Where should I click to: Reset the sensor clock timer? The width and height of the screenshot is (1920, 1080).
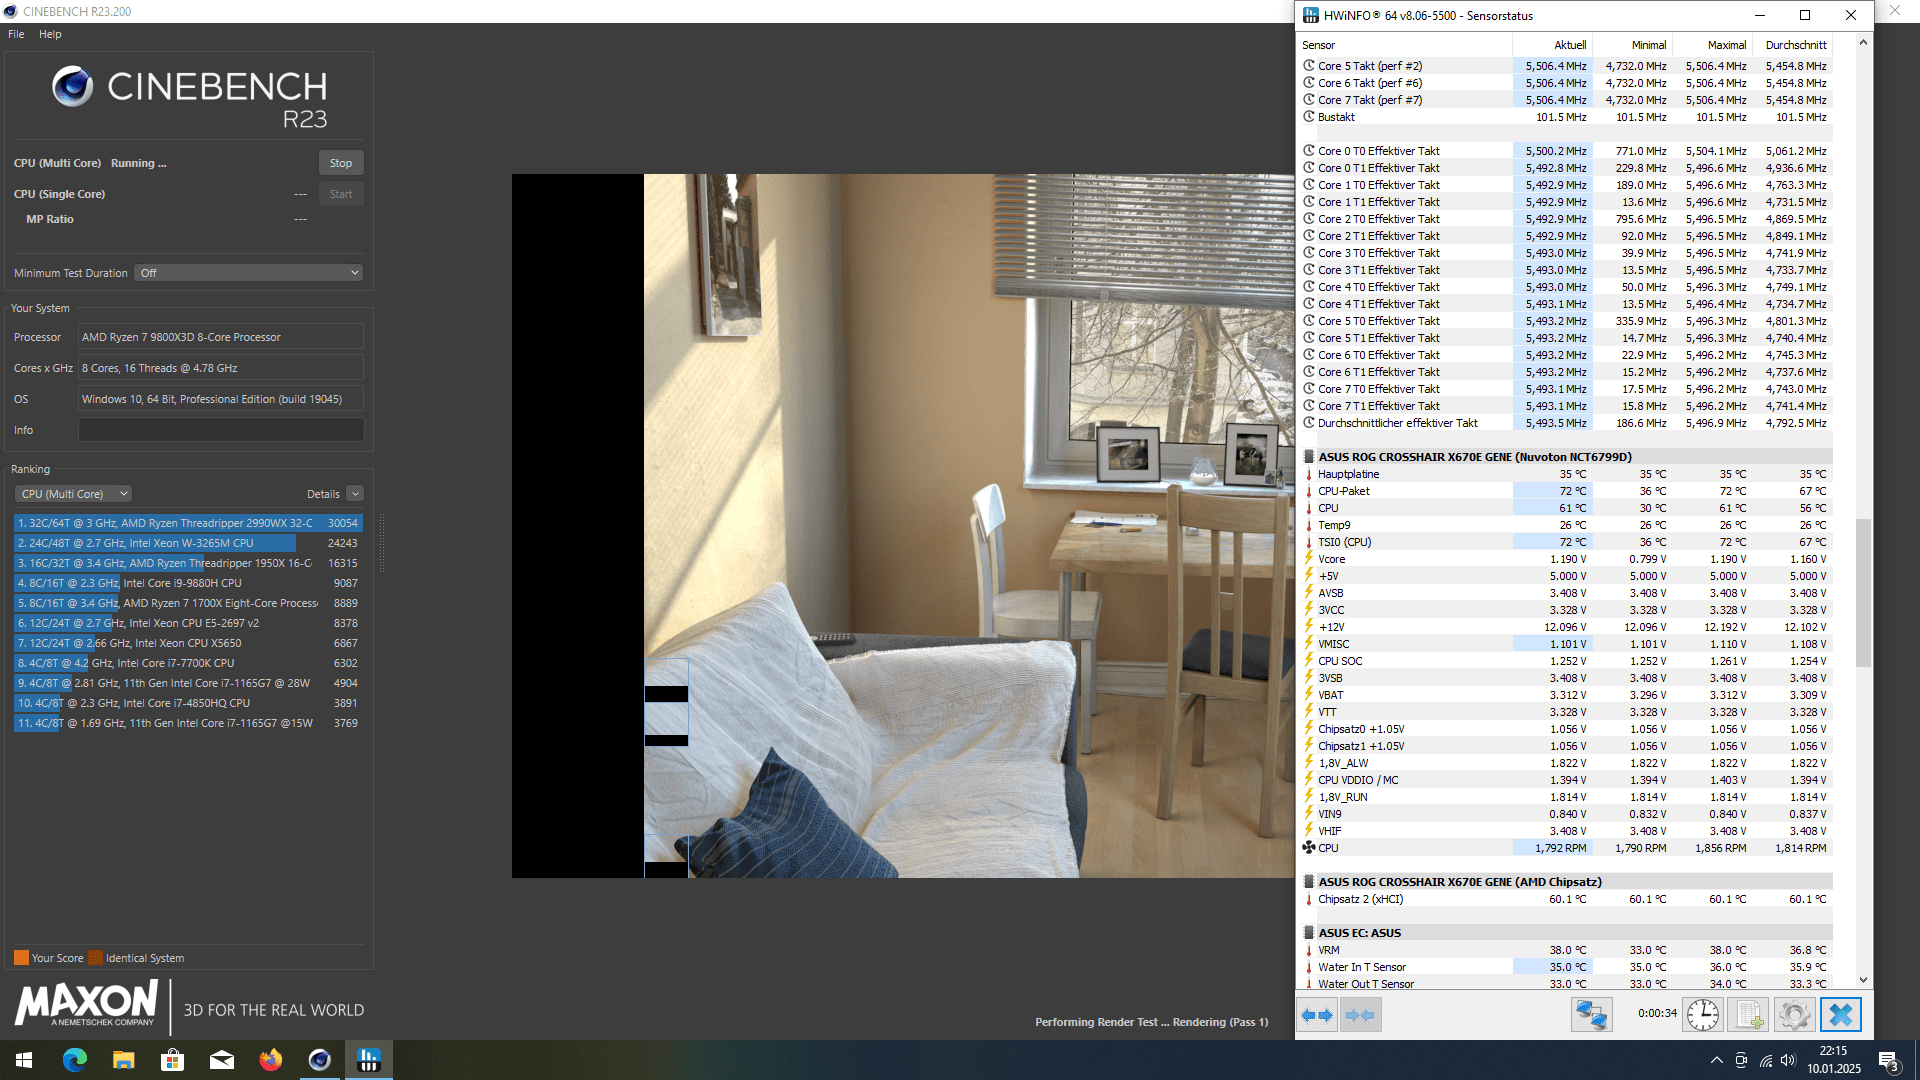pyautogui.click(x=1702, y=1015)
